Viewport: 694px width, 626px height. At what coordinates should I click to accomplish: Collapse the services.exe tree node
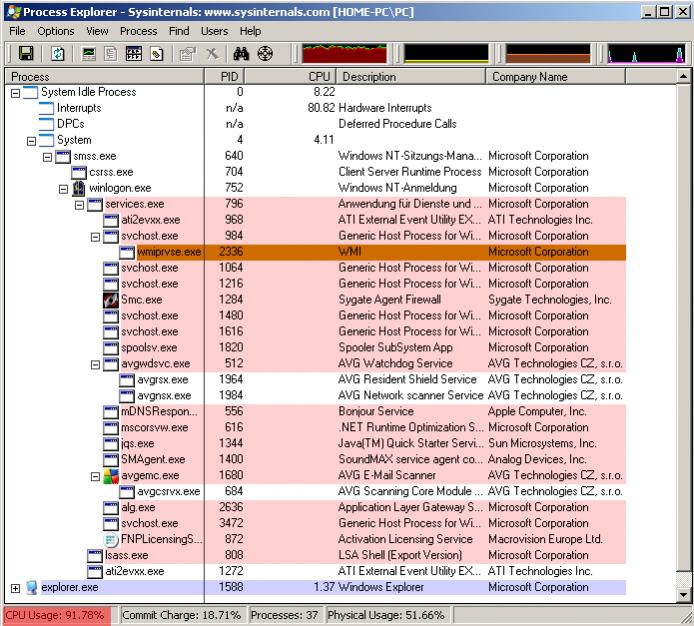pos(79,205)
